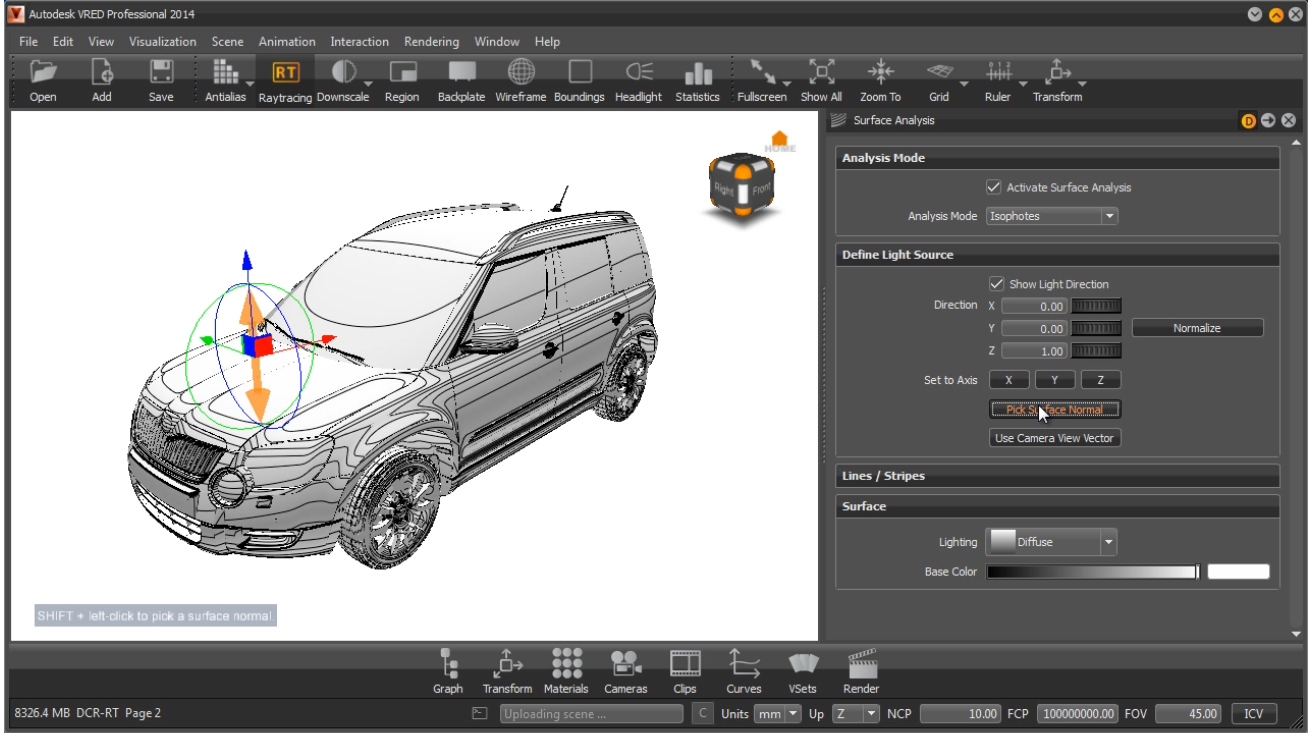Show Boundings via the toolbar icon

tap(579, 72)
